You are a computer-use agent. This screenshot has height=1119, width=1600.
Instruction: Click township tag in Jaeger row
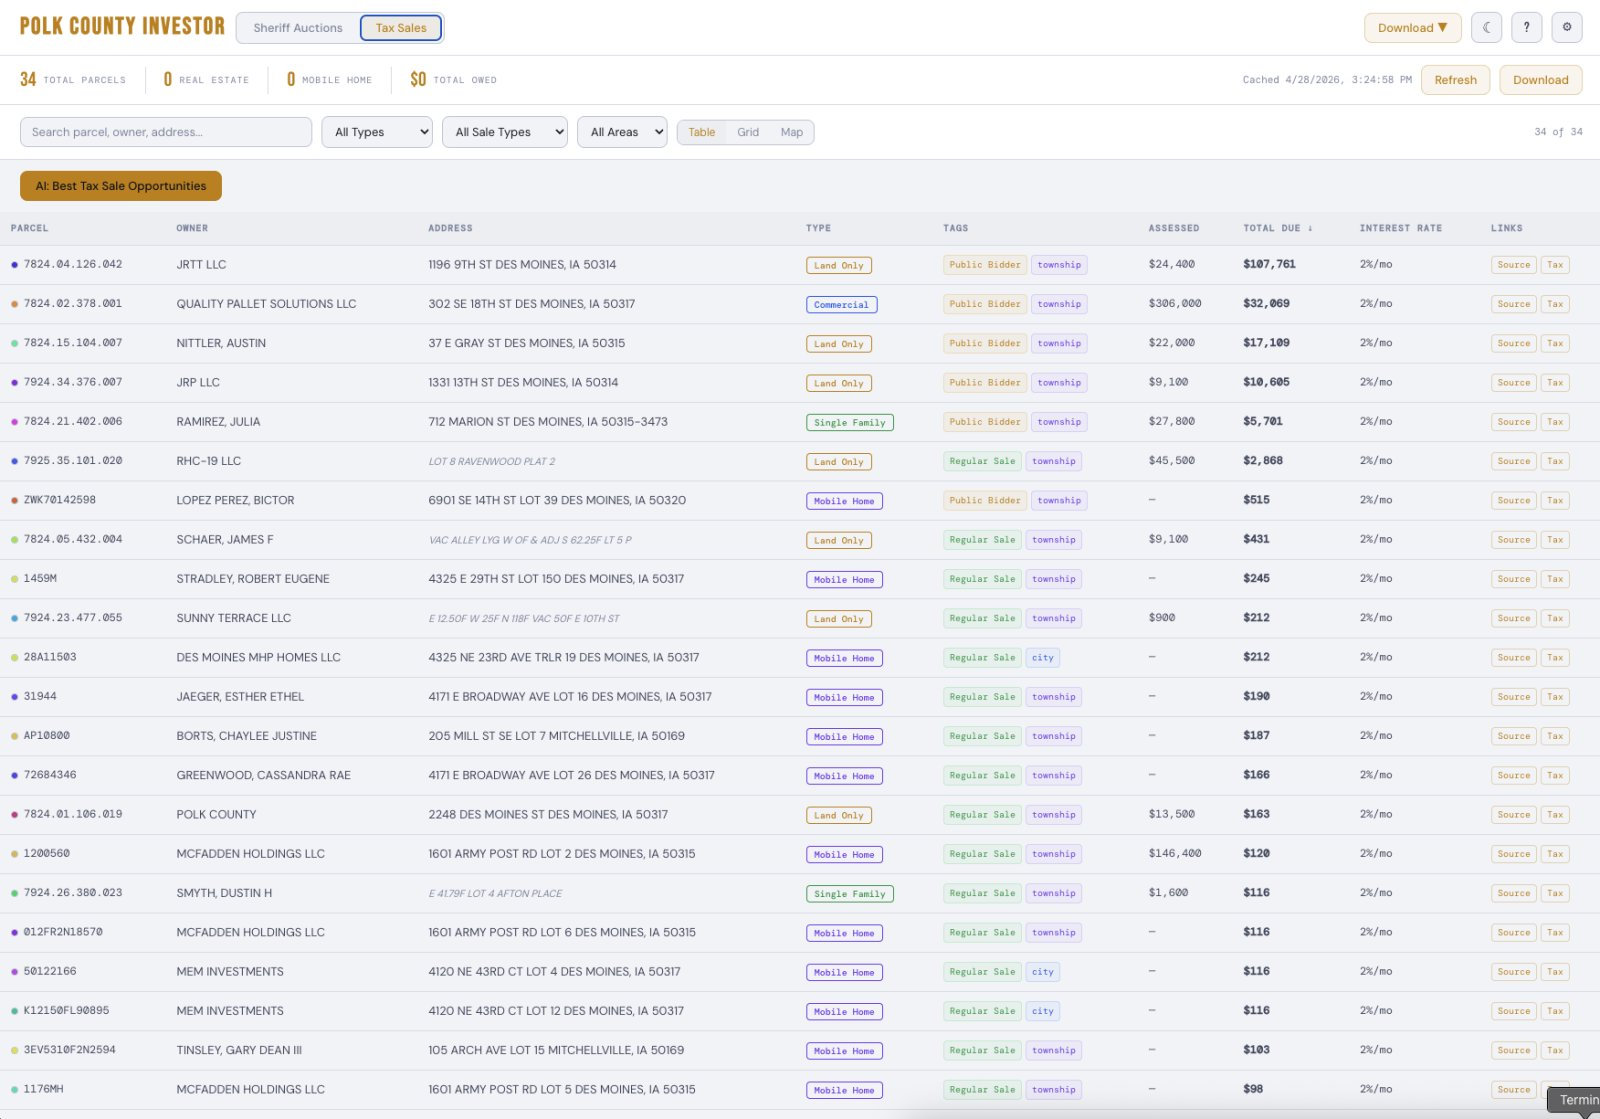pos(1054,697)
